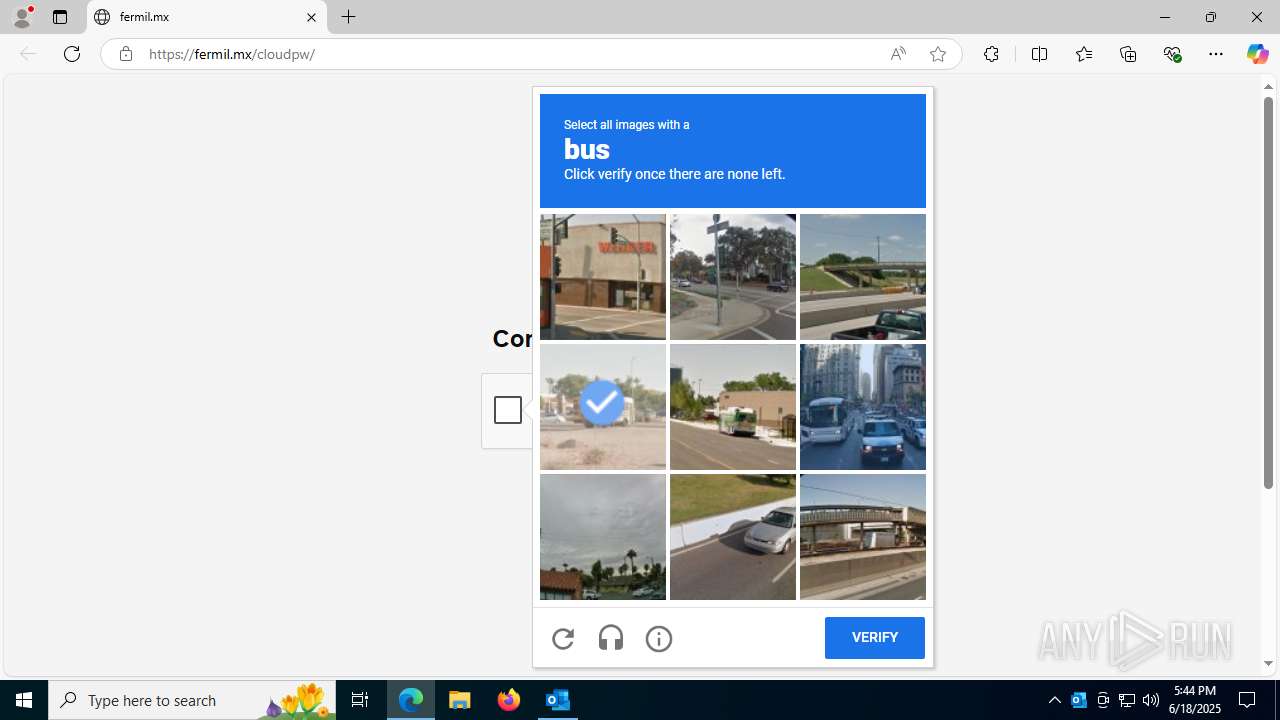Open the Collections panel

[x=1128, y=54]
